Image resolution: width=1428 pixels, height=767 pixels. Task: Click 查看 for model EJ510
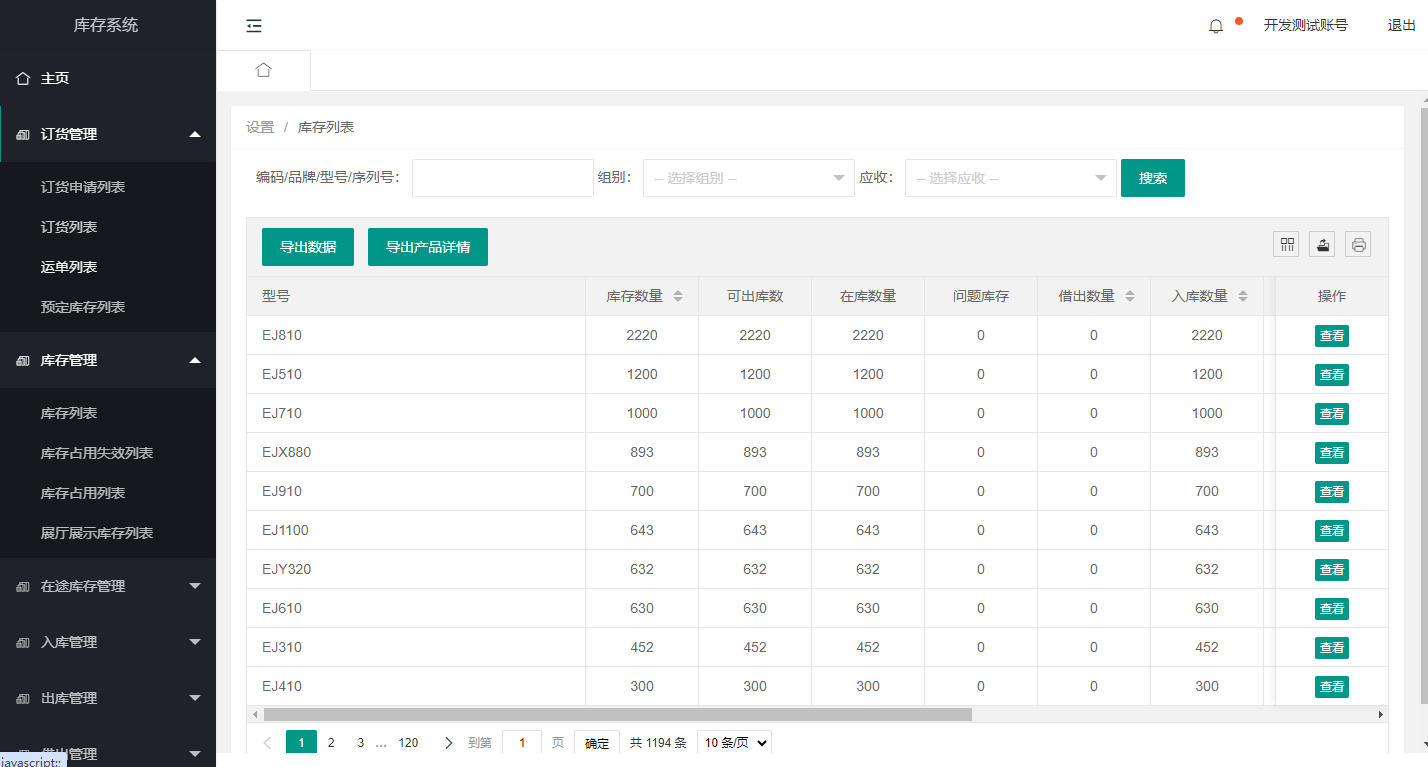click(1332, 375)
